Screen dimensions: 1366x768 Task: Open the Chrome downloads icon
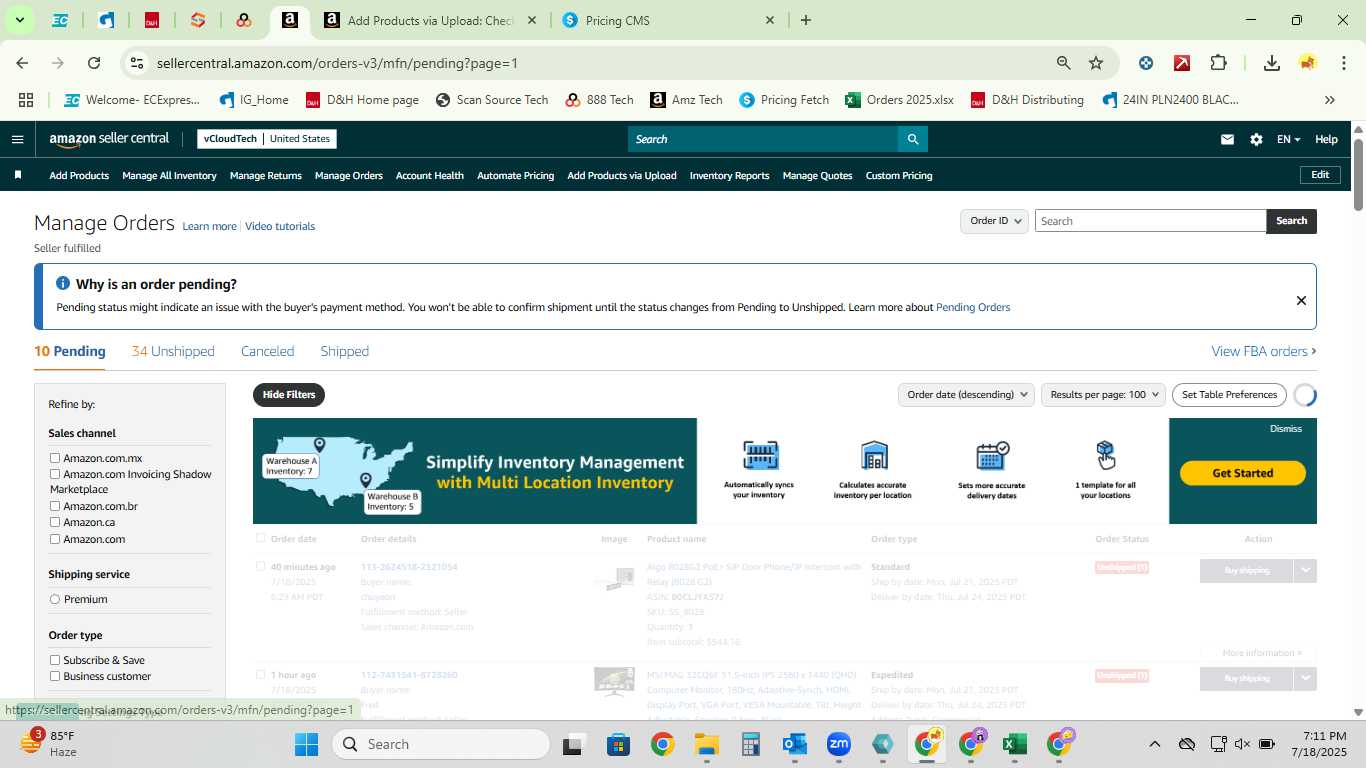[1272, 63]
